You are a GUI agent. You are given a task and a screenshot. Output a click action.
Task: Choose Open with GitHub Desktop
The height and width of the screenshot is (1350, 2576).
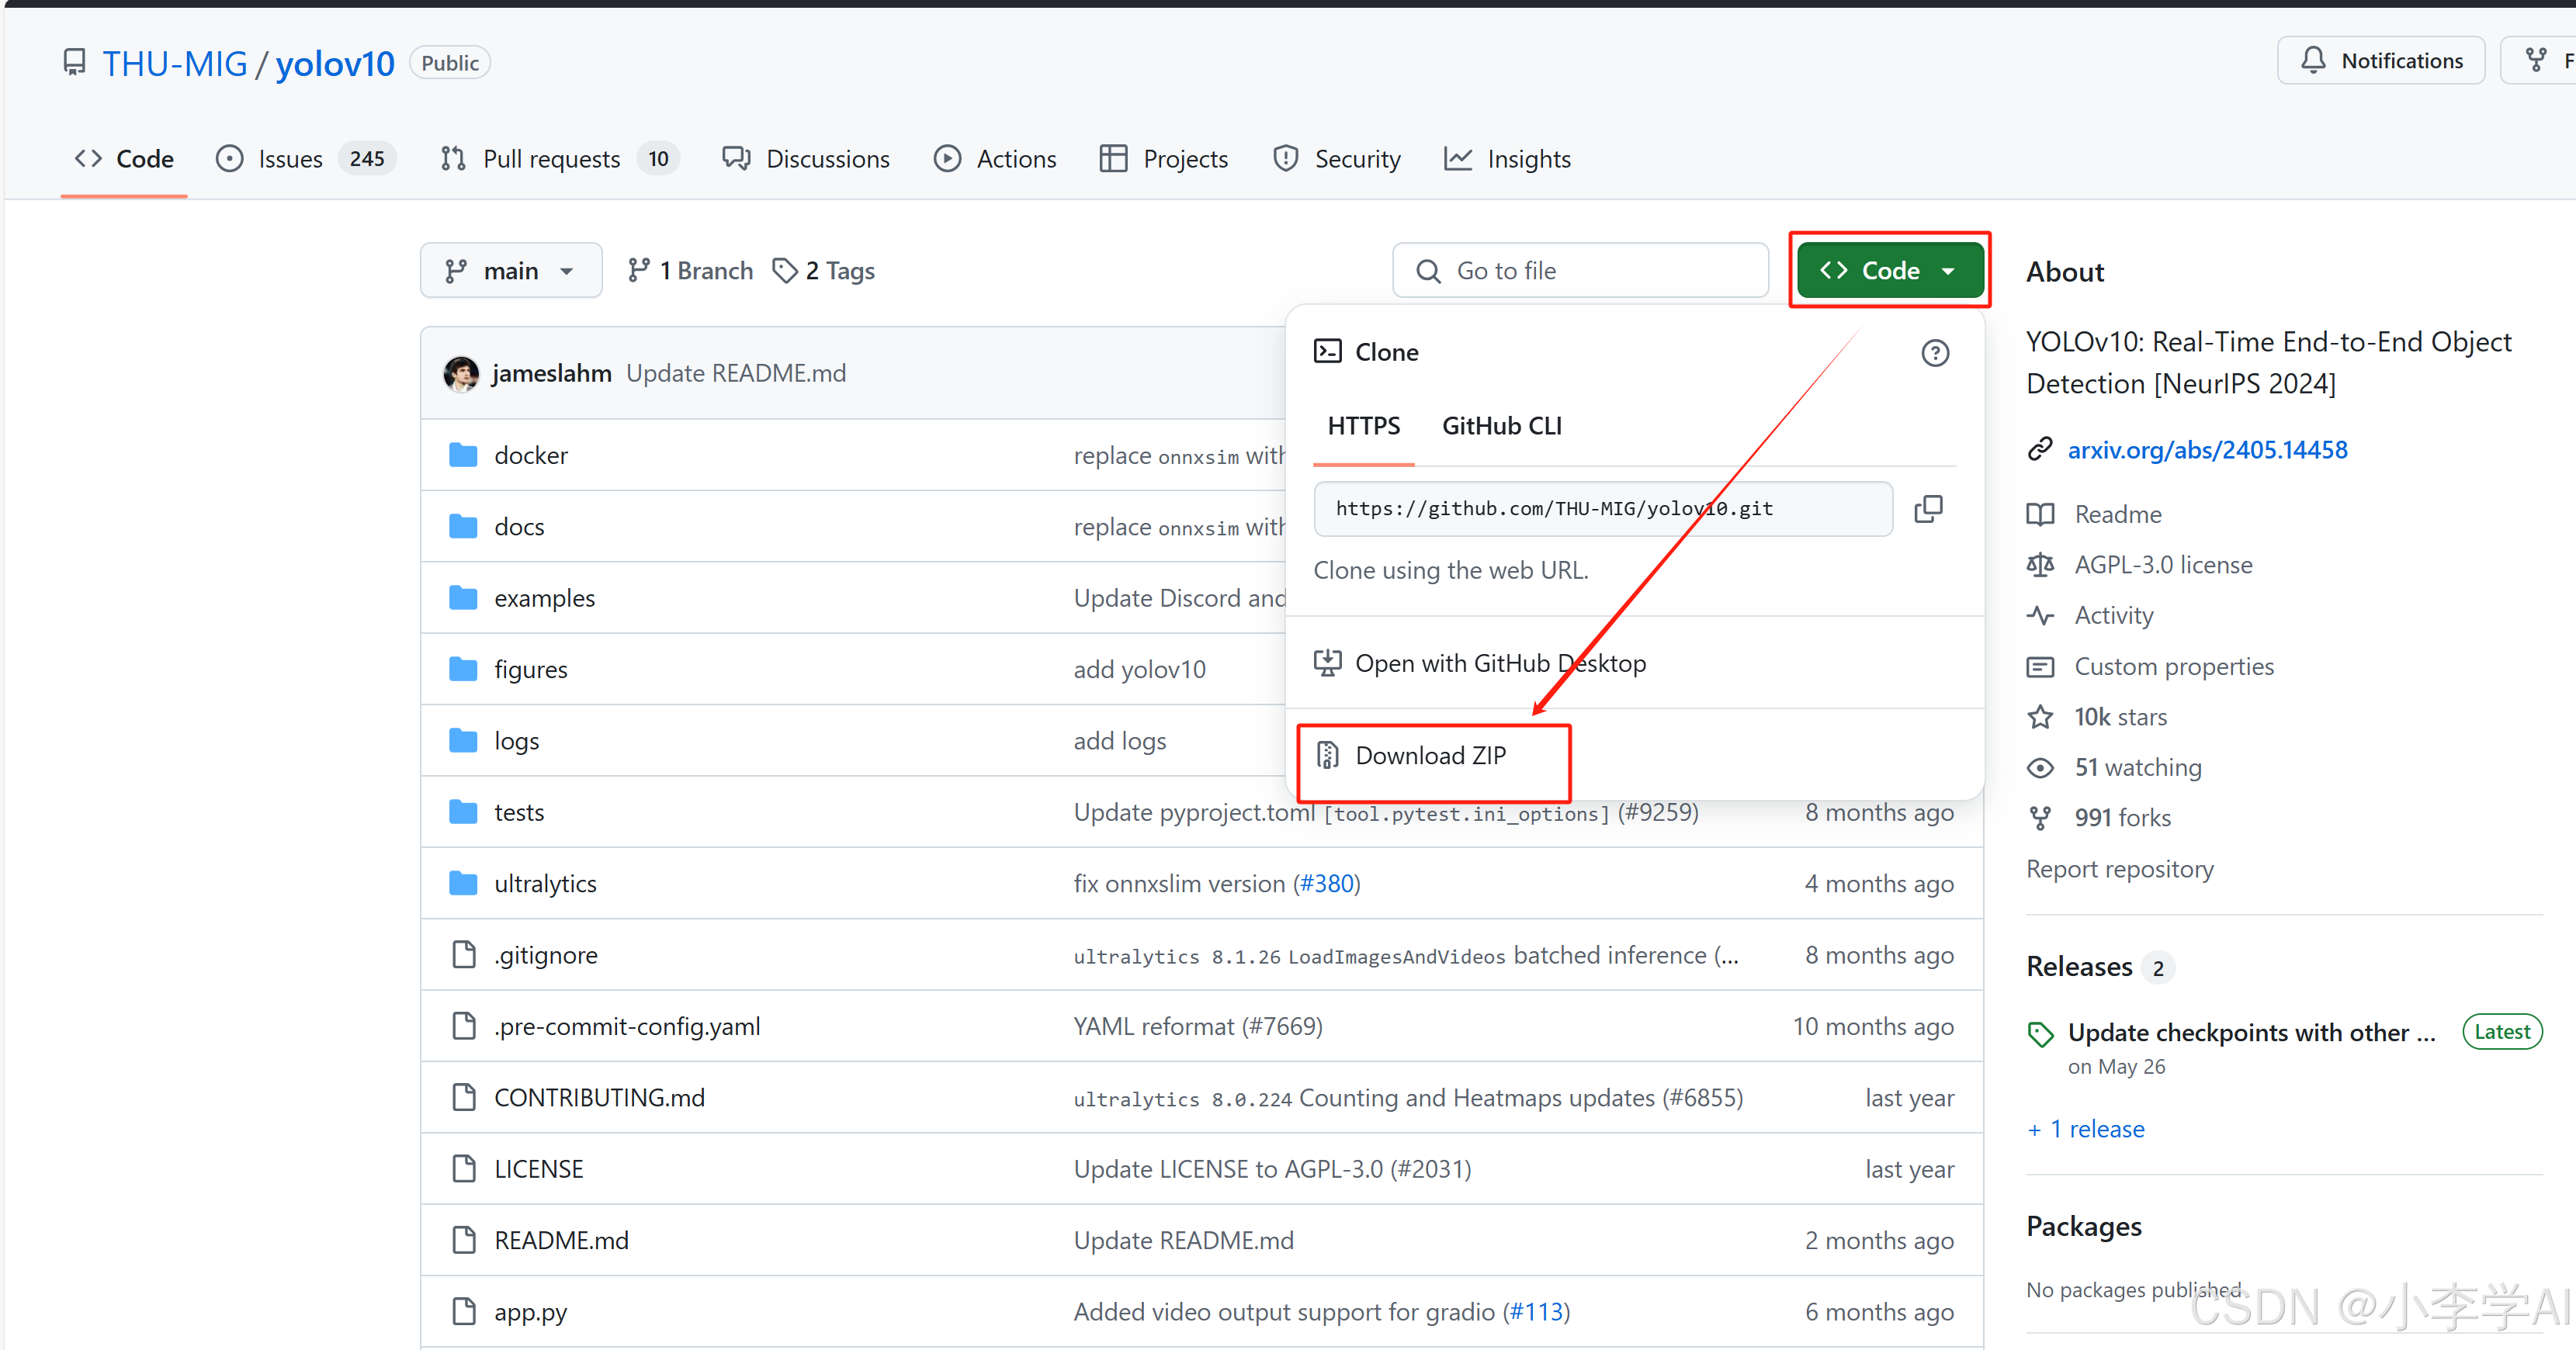[1499, 663]
